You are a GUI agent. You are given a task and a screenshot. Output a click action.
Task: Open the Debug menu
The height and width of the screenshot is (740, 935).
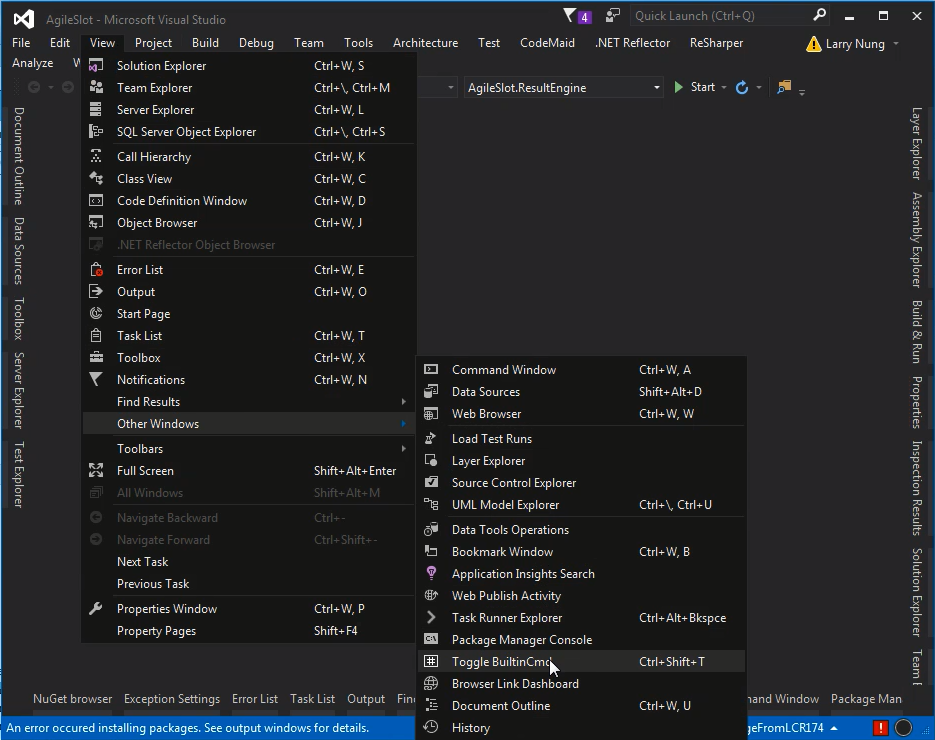click(256, 43)
